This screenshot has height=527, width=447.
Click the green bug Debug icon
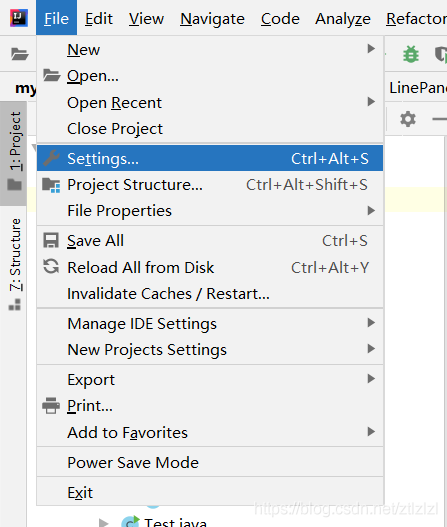point(410,54)
